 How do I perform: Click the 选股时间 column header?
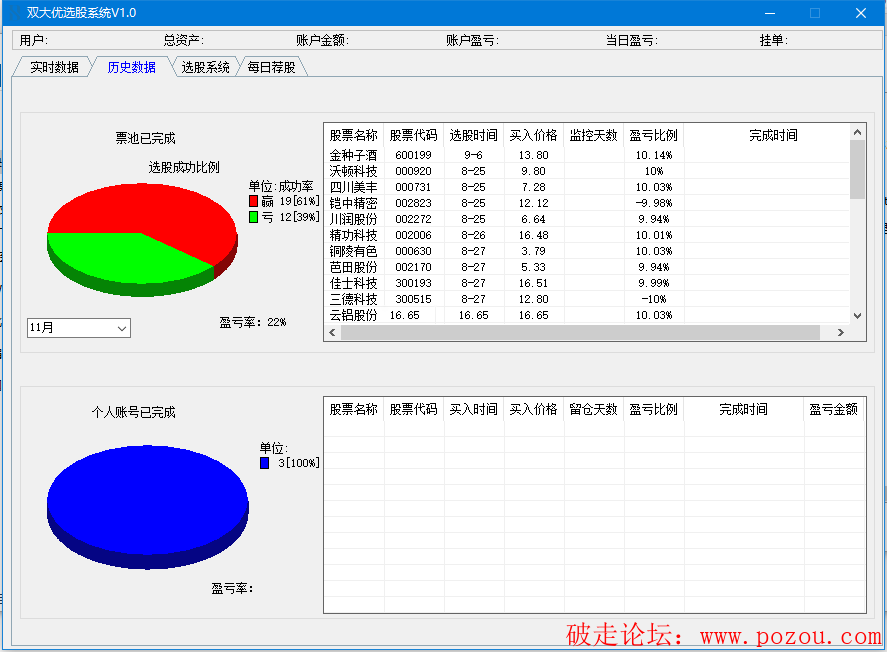pos(473,135)
